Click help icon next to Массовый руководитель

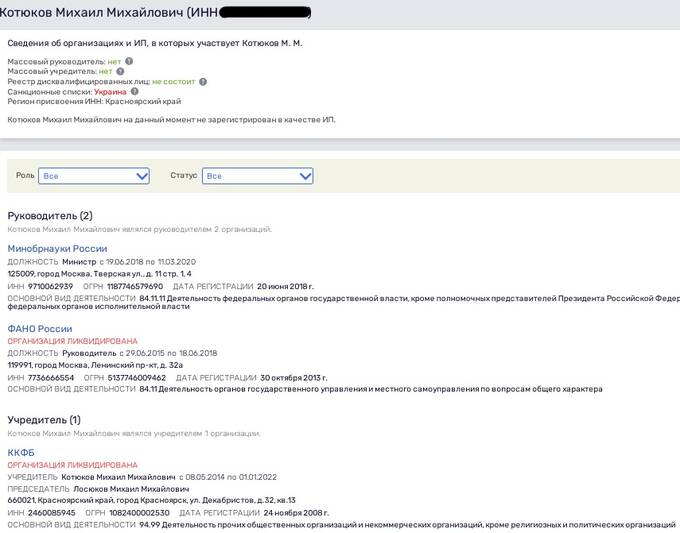point(129,61)
